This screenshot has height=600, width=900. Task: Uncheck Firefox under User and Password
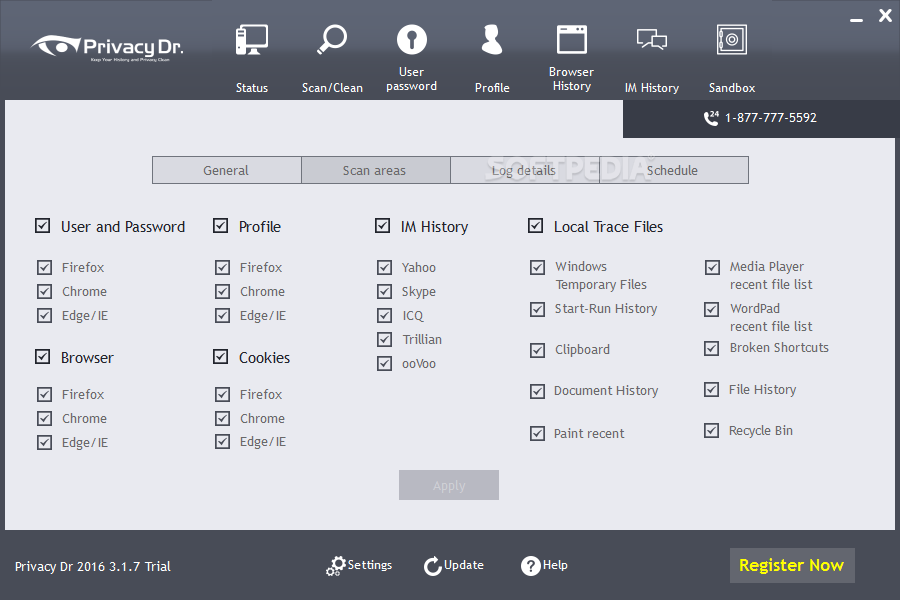(44, 268)
